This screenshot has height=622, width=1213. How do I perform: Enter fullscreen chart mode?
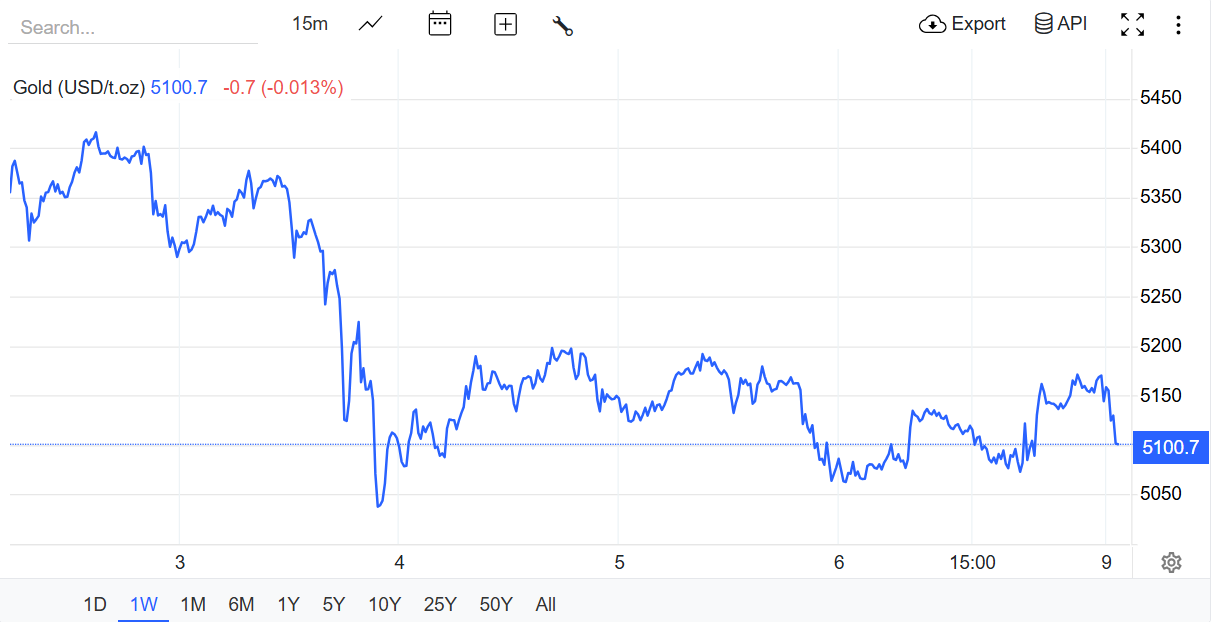[x=1132, y=24]
